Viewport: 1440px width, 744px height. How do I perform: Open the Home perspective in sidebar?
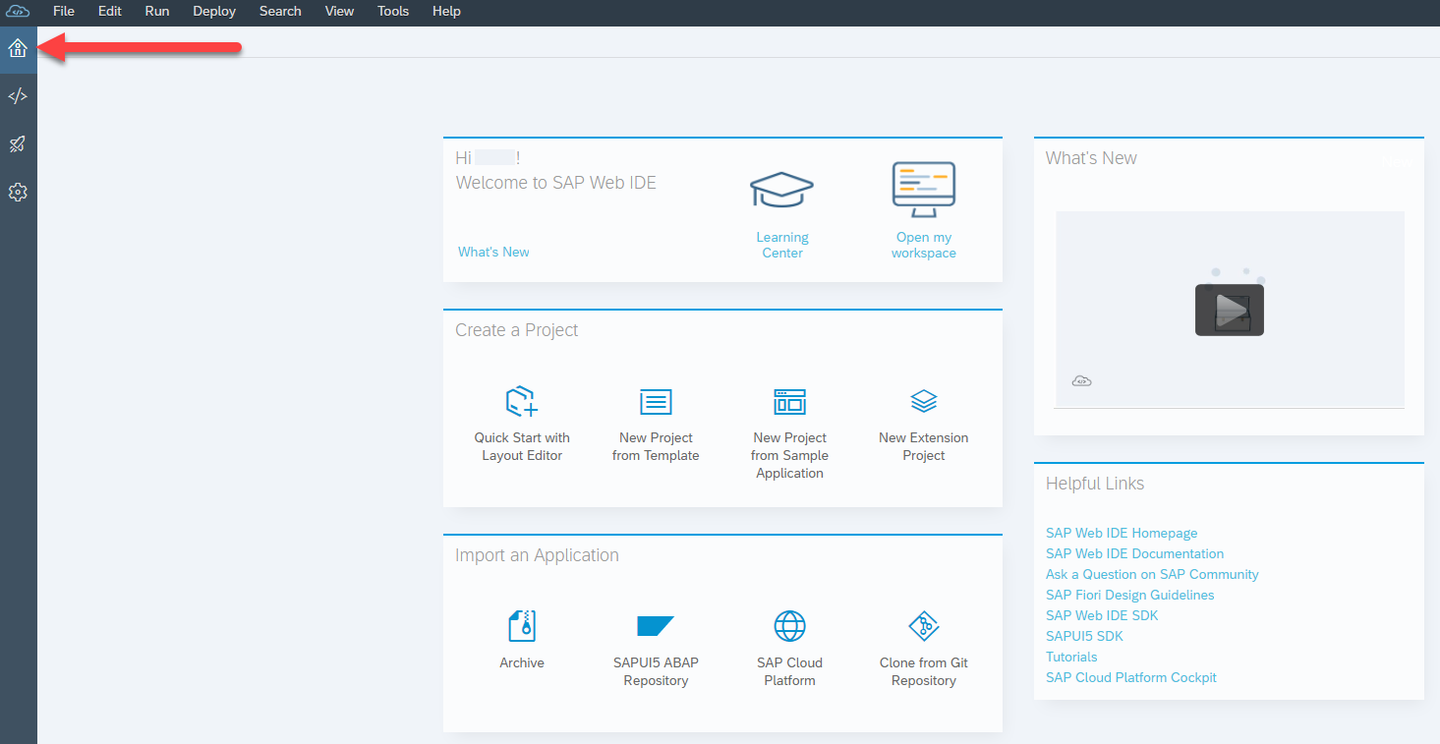click(x=17, y=48)
